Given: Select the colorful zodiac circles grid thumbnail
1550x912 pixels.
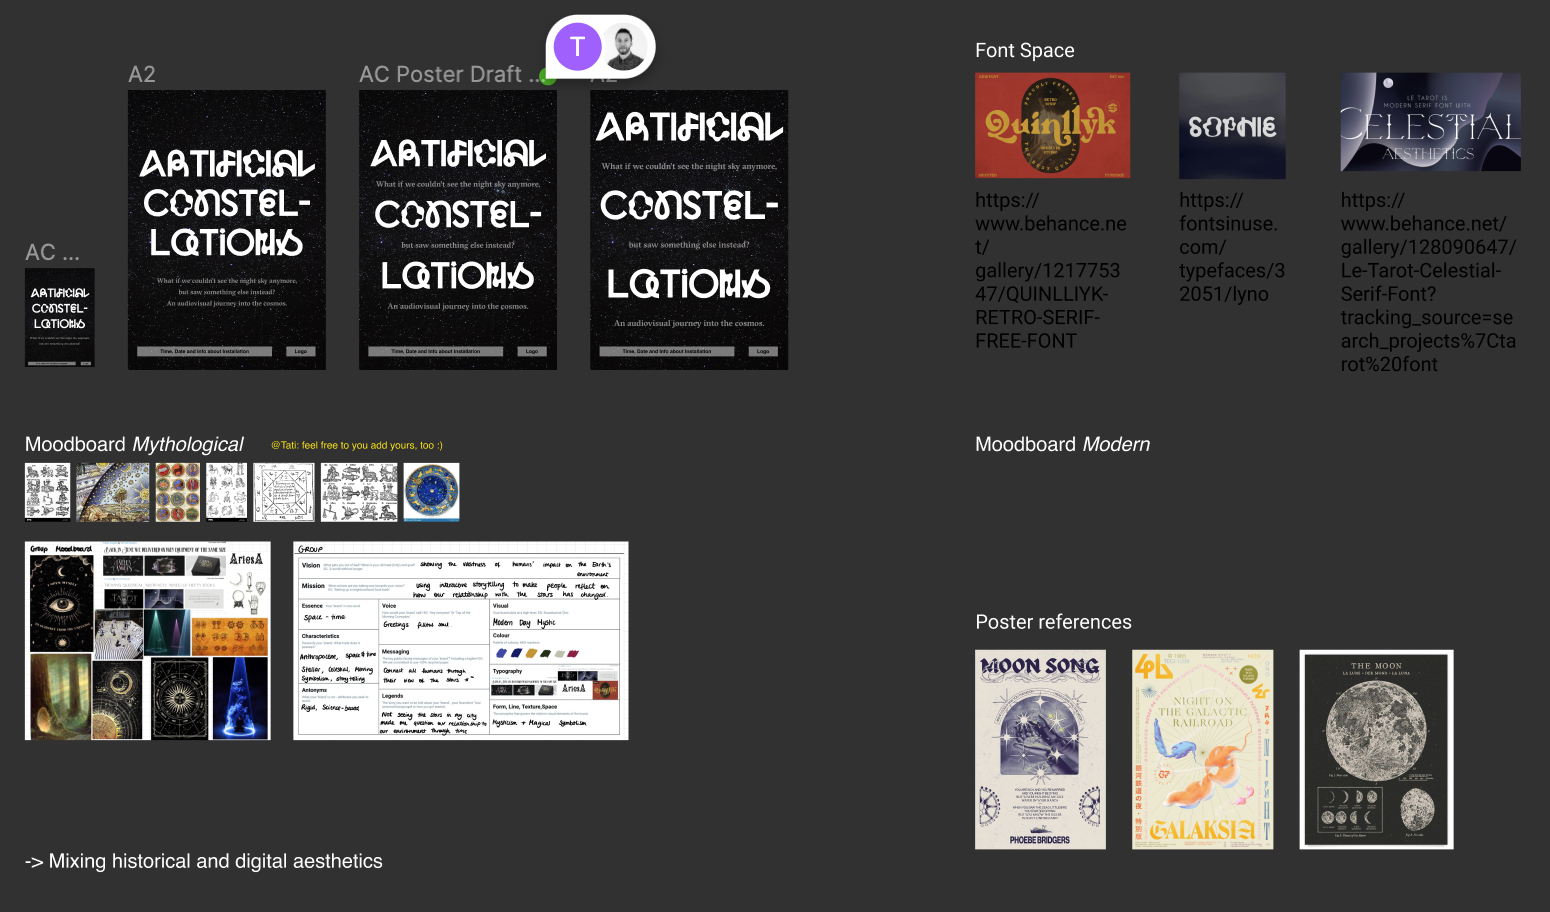Looking at the screenshot, I should coord(178,492).
